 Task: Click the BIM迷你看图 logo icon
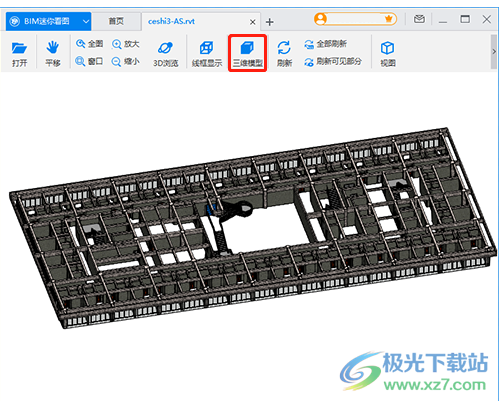click(14, 21)
